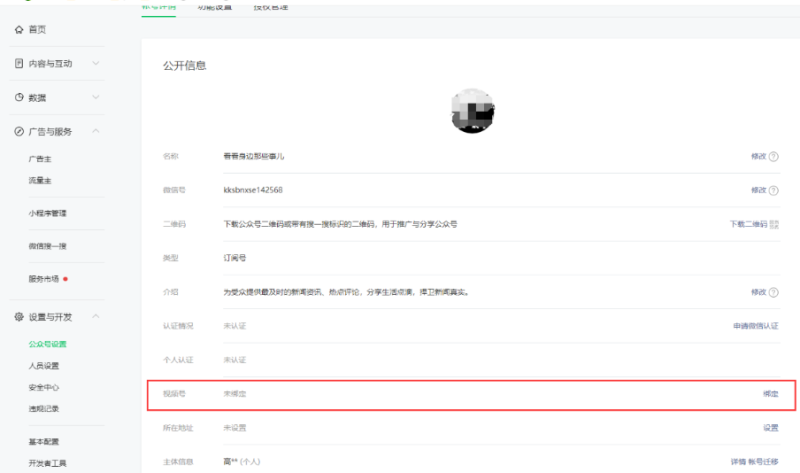The image size is (800, 473).
Task: Open 服务市场 in the sidebar
Action: (44, 279)
